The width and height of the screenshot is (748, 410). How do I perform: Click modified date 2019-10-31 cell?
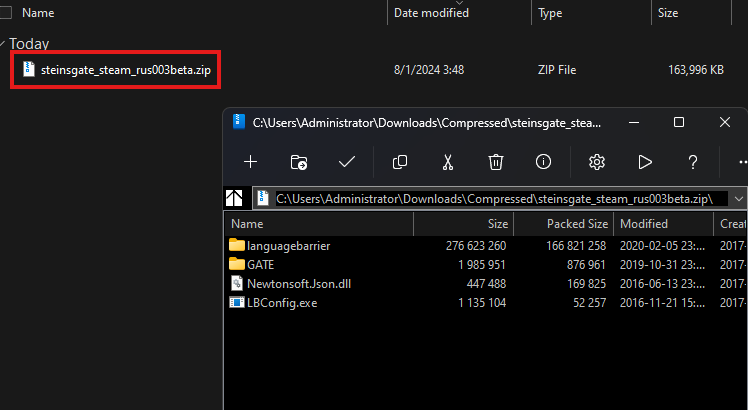coord(662,264)
